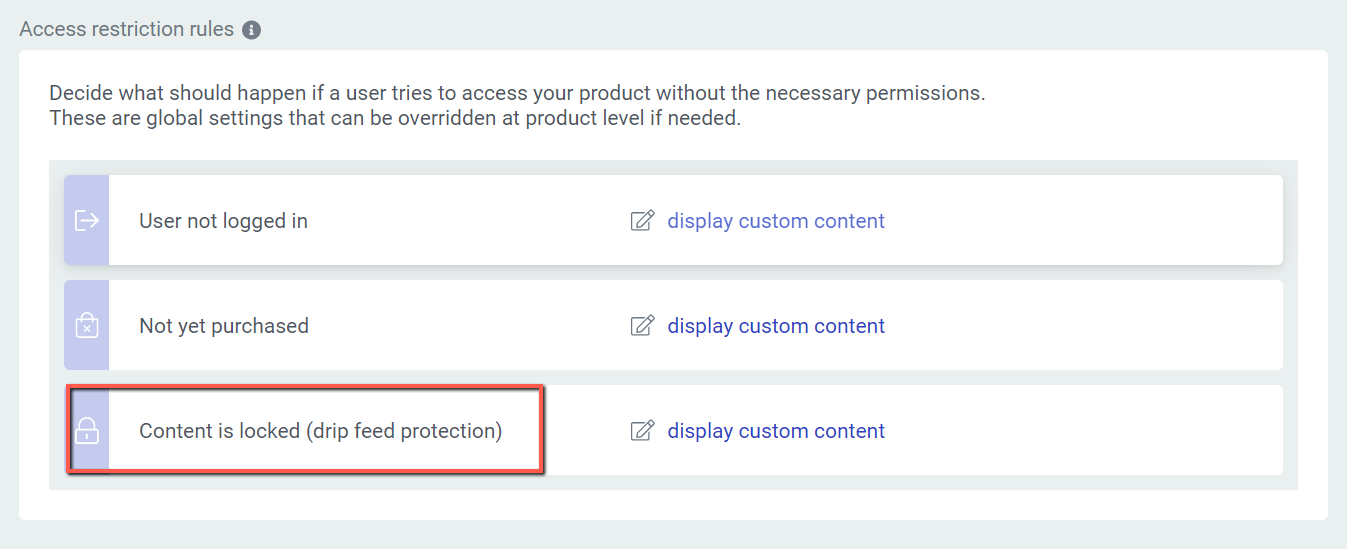
Task: Click the Access restriction rules heading
Action: (126, 29)
